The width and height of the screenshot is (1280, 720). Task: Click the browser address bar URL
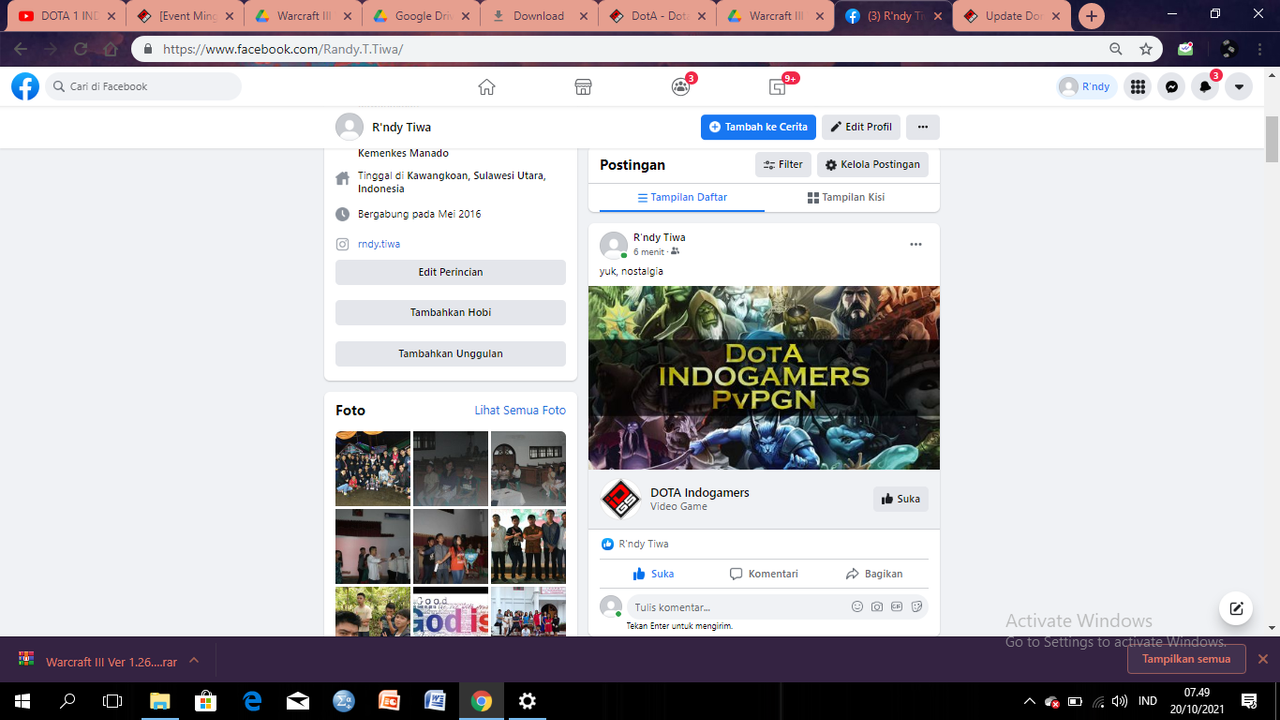pyautogui.click(x=284, y=49)
